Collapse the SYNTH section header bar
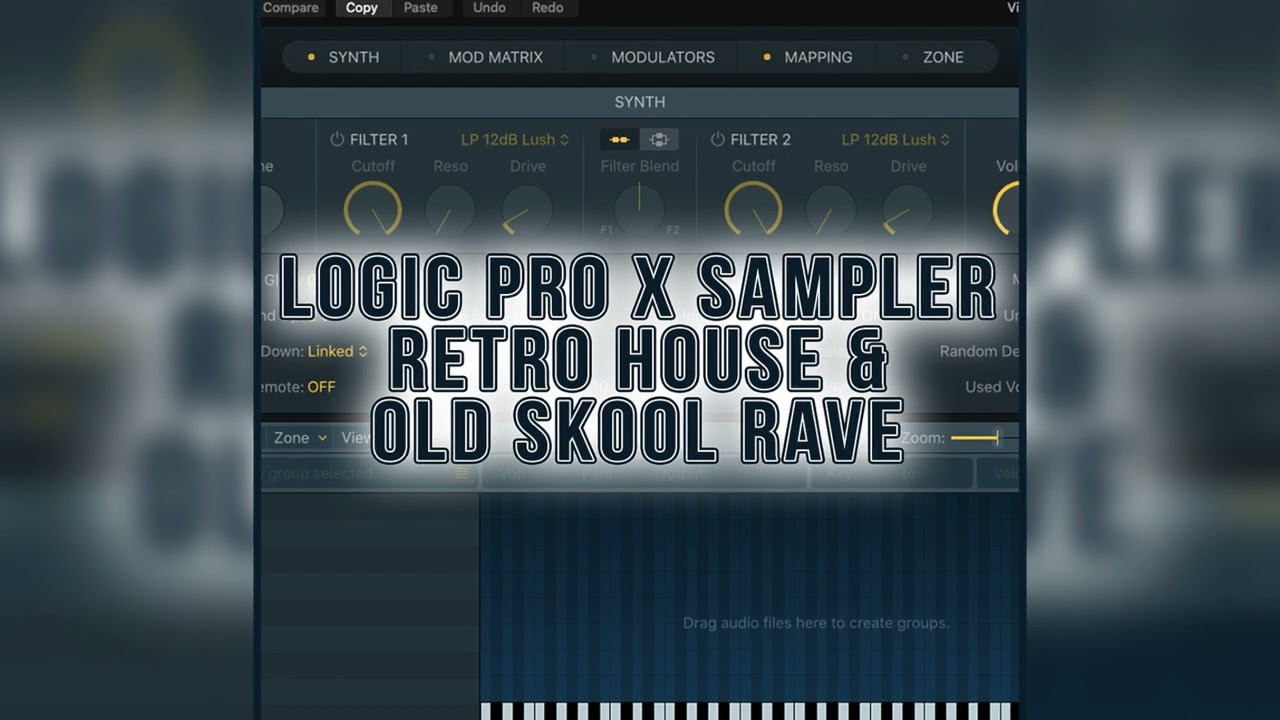The image size is (1280, 720). pyautogui.click(x=640, y=102)
